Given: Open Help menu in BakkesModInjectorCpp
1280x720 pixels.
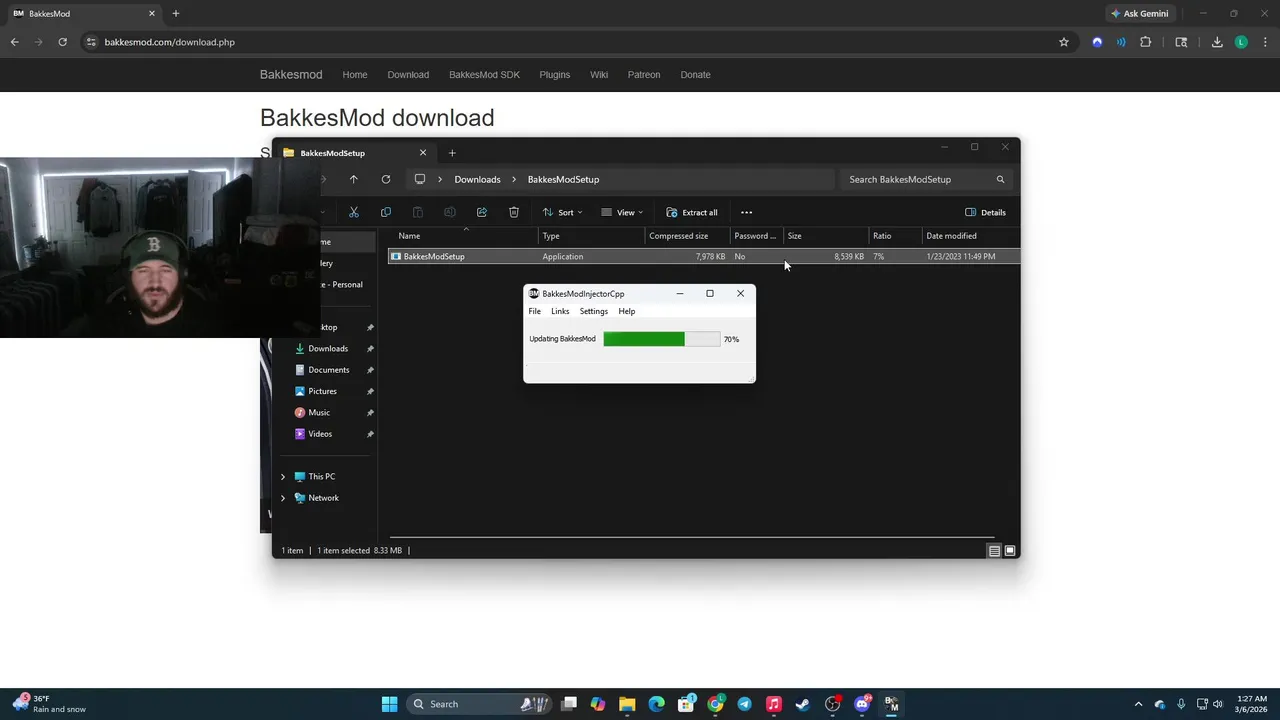Looking at the screenshot, I should tap(627, 311).
